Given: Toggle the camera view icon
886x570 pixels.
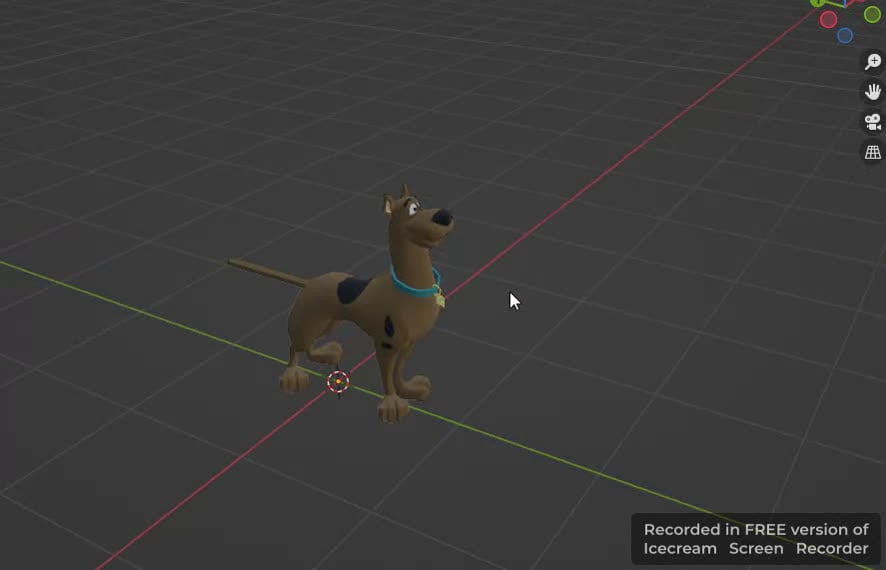Looking at the screenshot, I should [872, 122].
